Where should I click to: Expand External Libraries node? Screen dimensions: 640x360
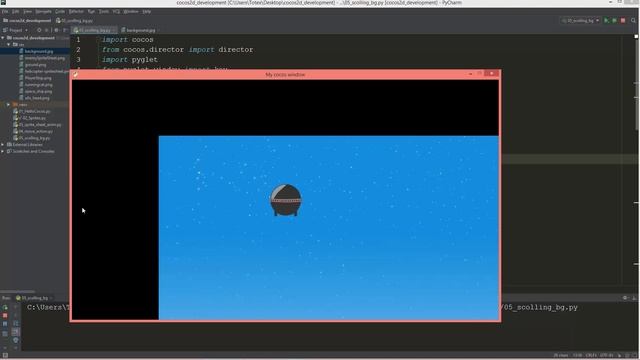[x=3, y=145]
